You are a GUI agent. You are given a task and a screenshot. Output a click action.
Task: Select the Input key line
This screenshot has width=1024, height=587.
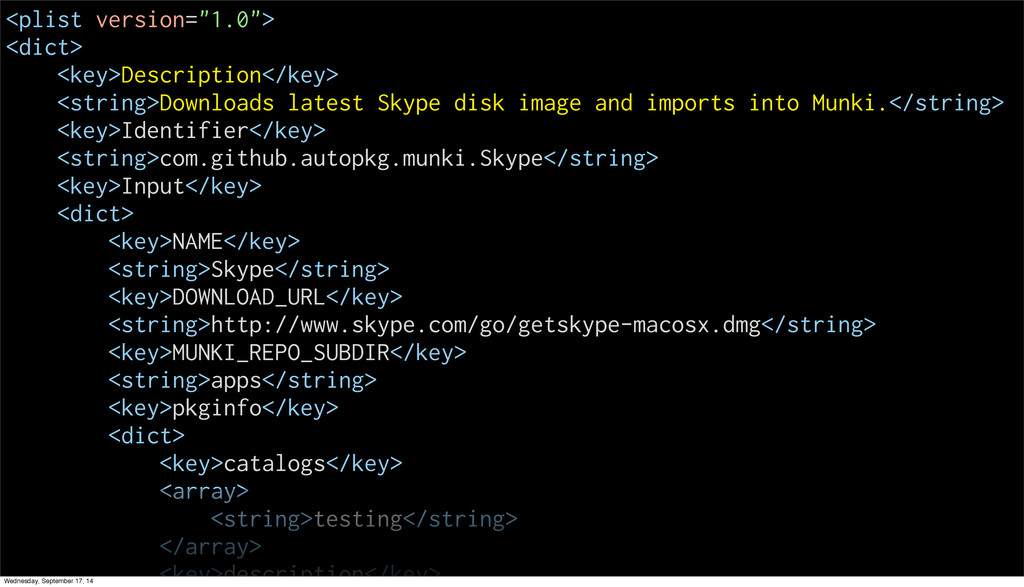point(159,186)
